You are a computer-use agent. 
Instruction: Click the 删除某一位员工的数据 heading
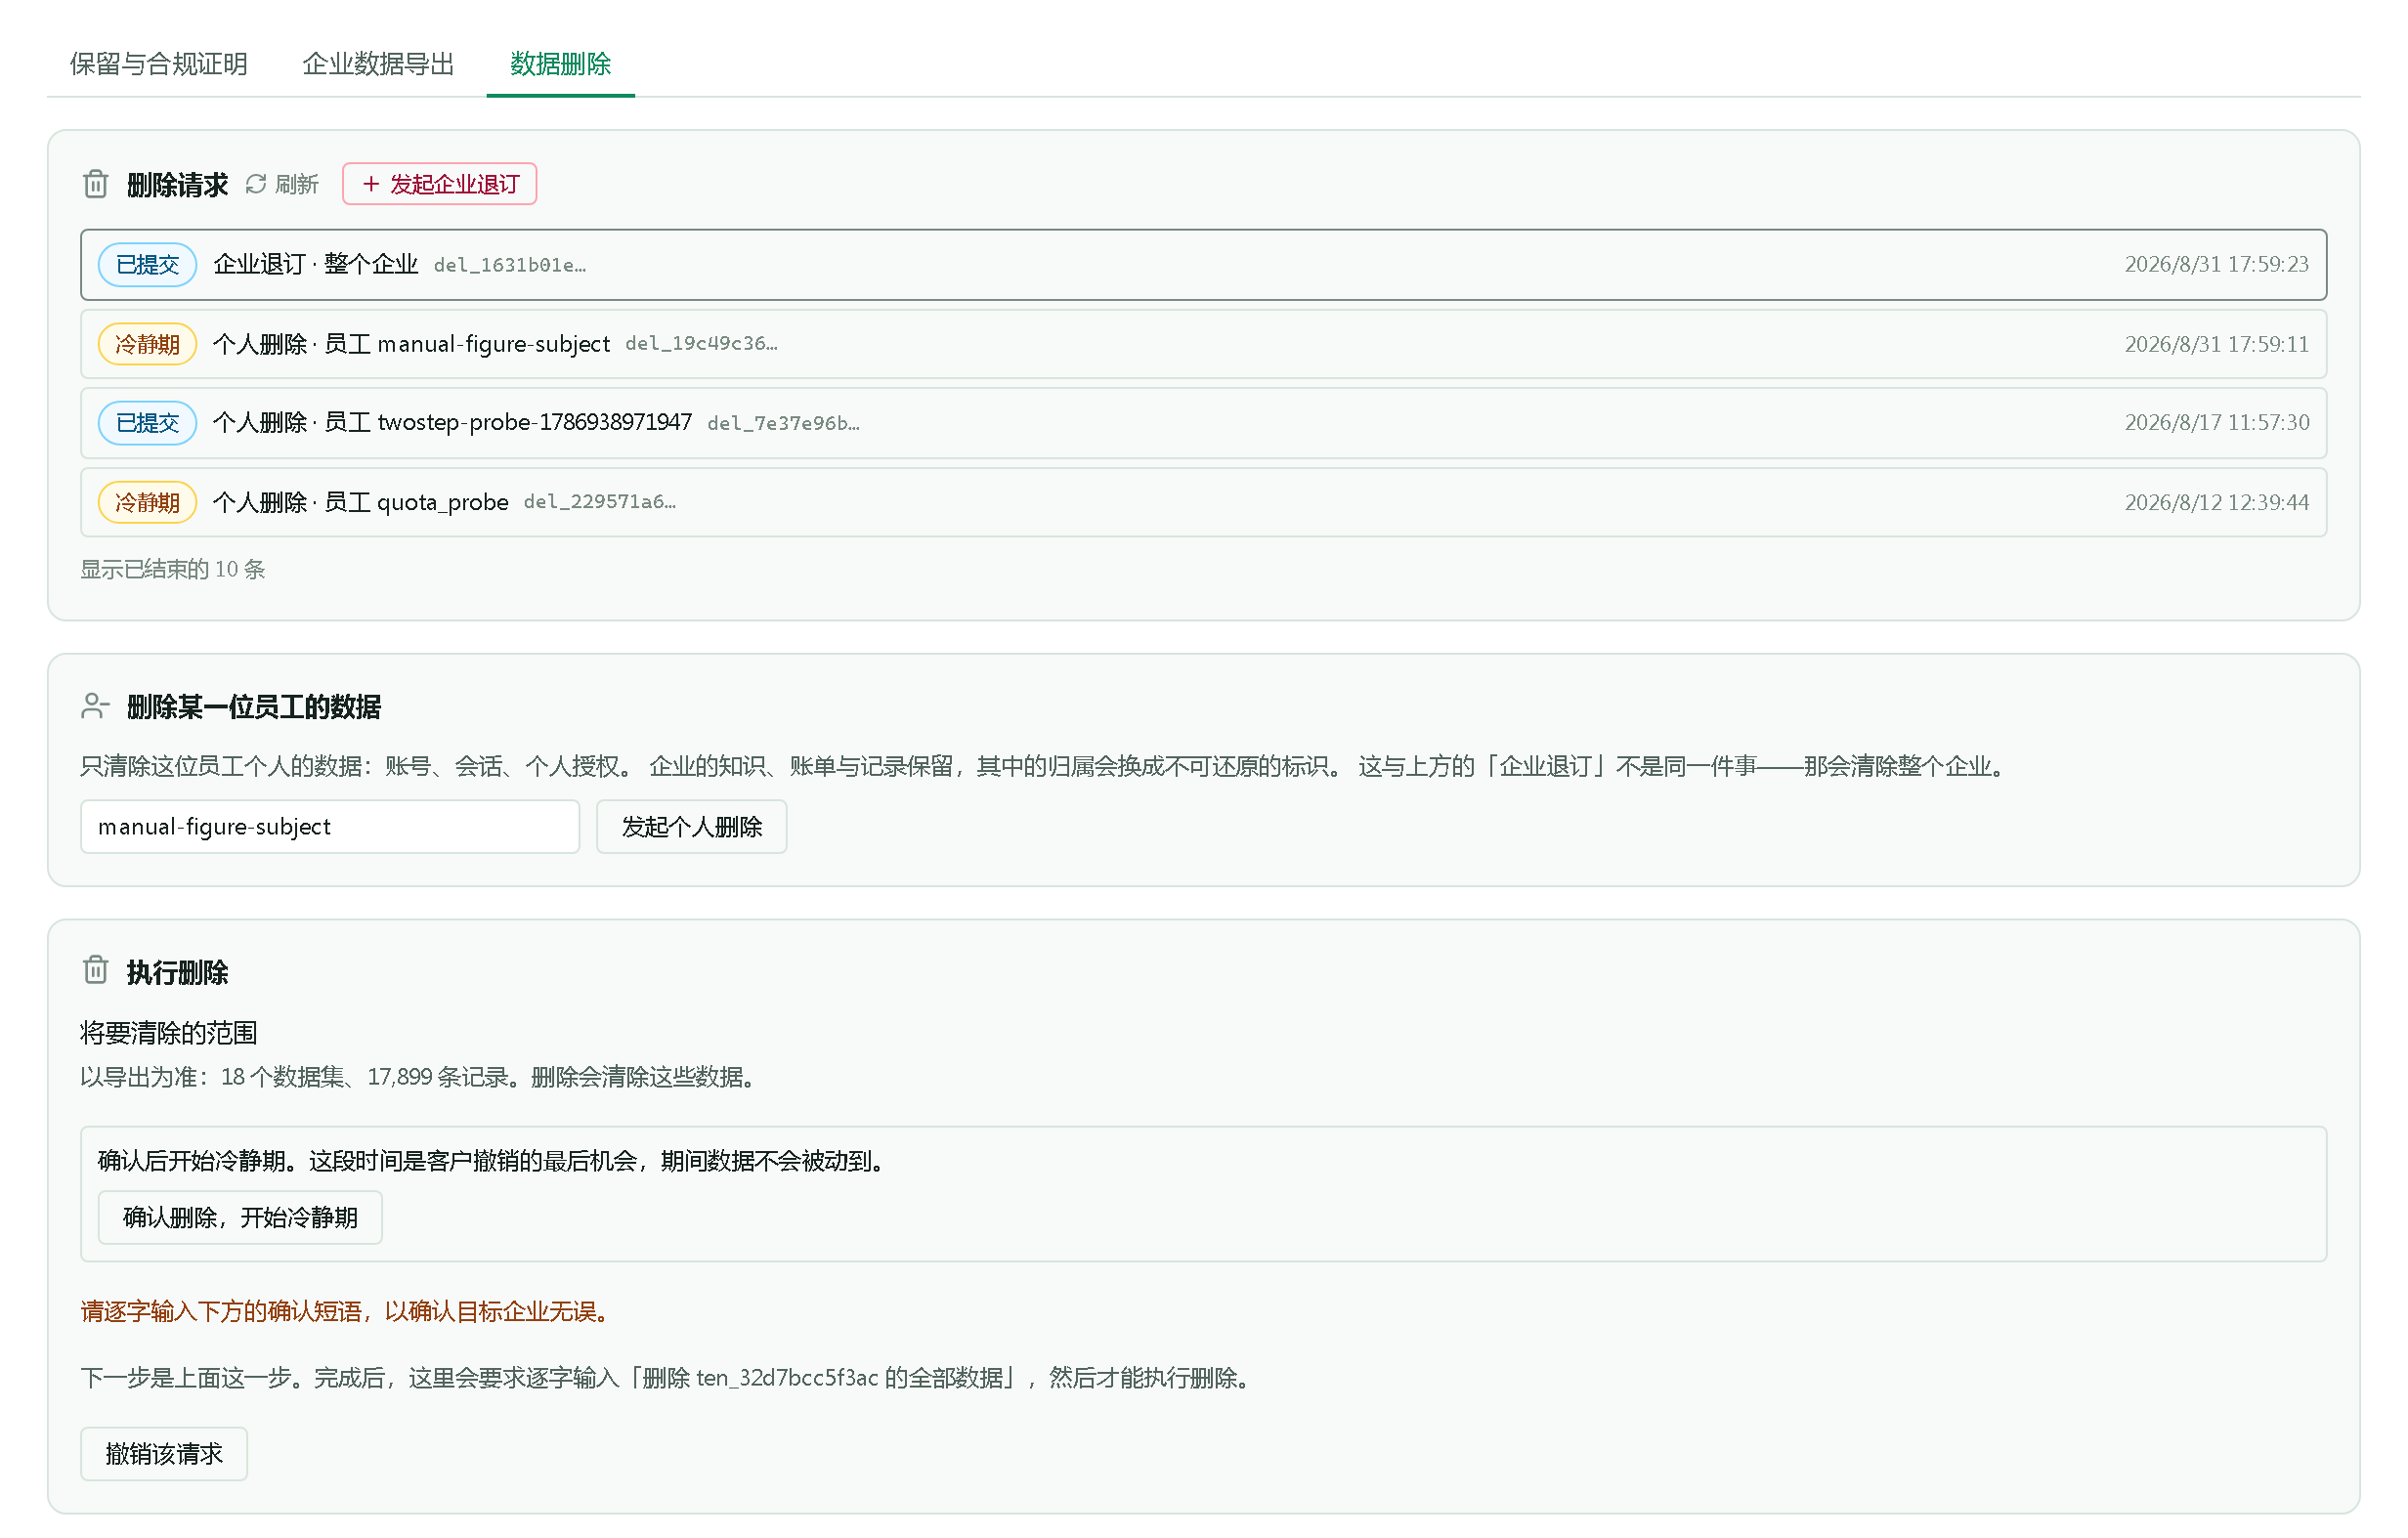(x=253, y=707)
